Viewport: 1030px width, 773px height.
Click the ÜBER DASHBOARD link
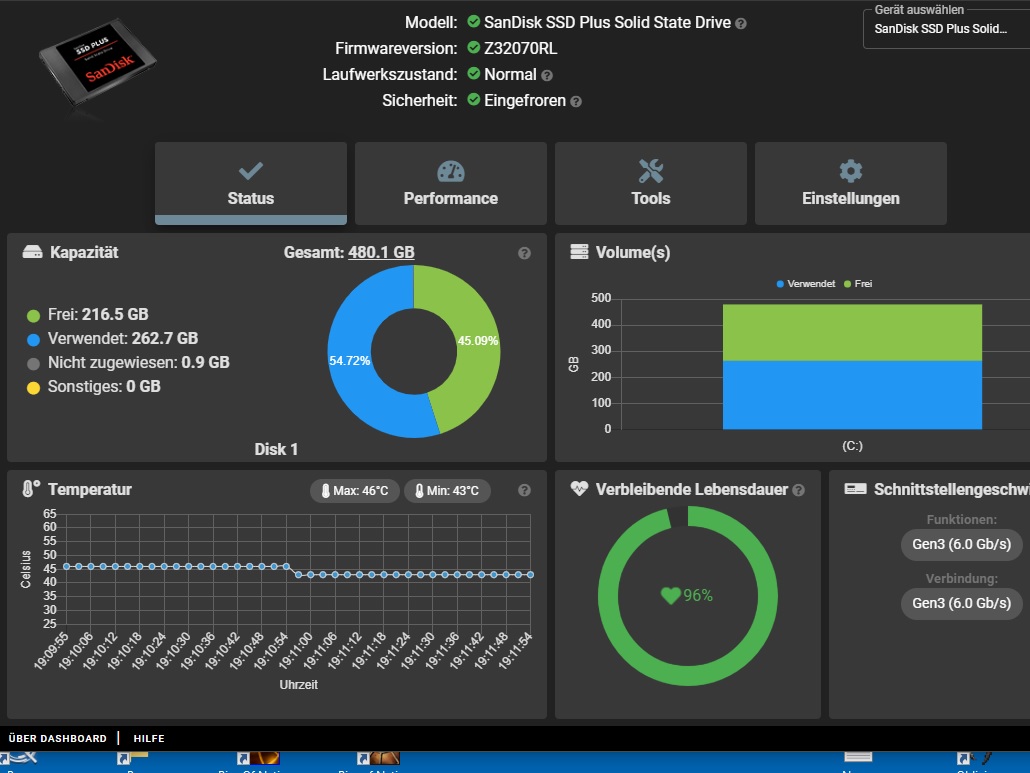57,739
